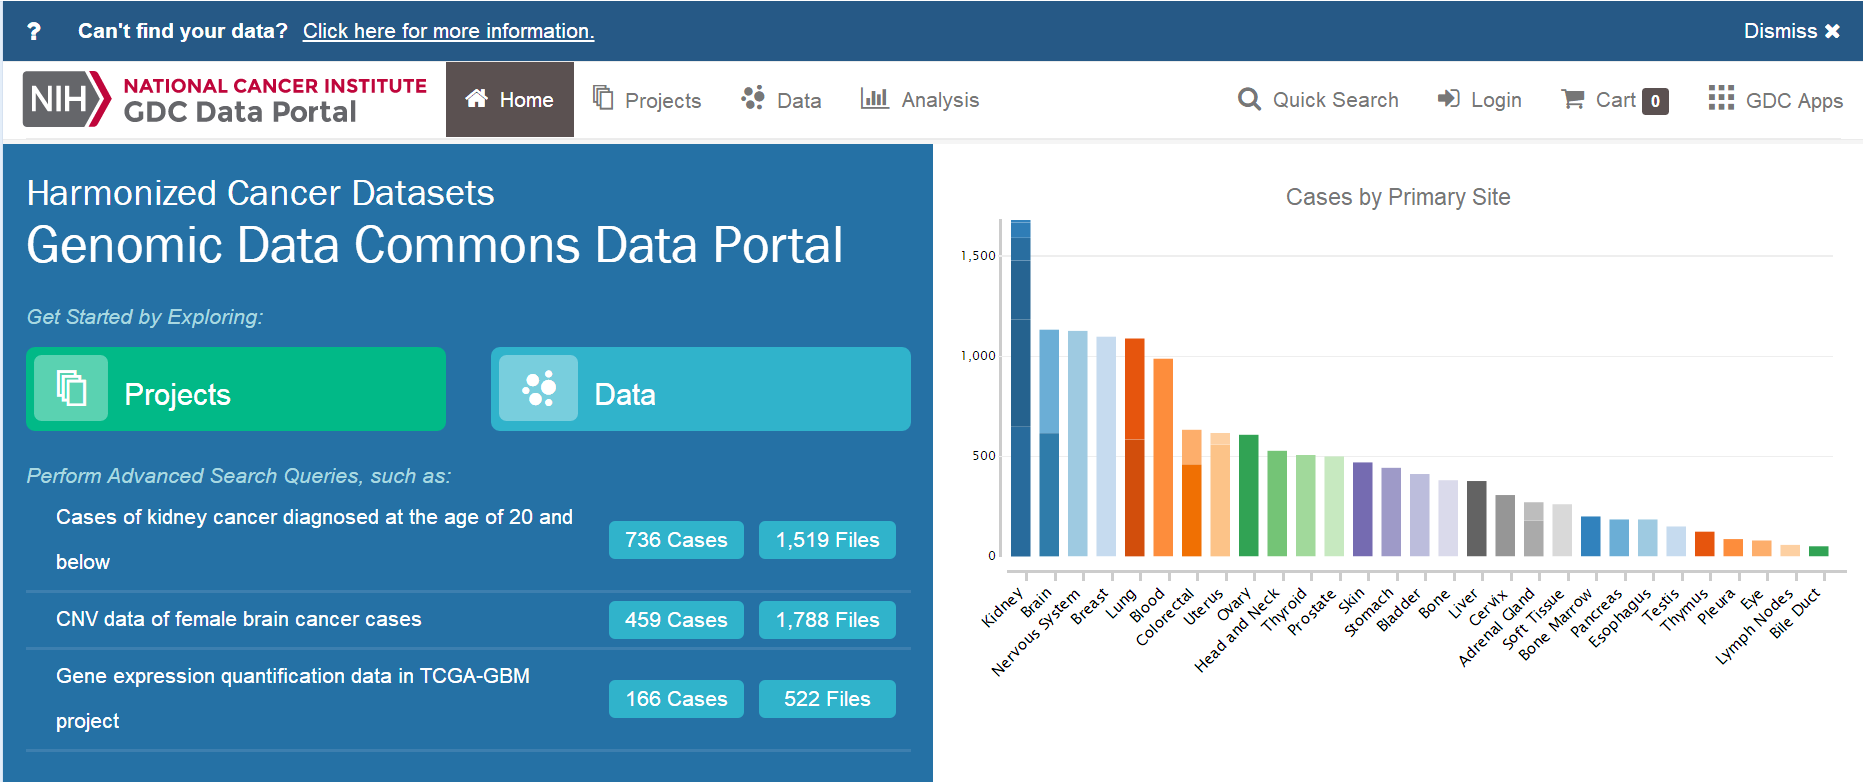Image resolution: width=1863 pixels, height=782 pixels.
Task: Select the dark gray Liver bar
Action: pyautogui.click(x=1476, y=518)
